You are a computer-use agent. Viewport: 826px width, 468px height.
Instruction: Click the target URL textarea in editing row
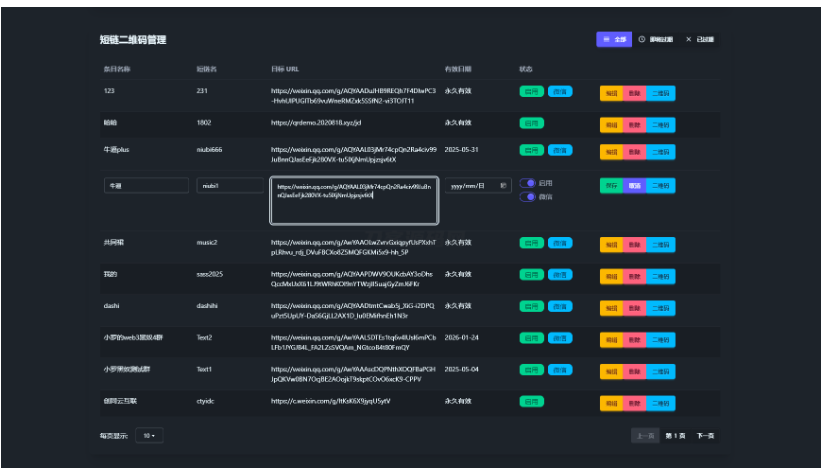pos(353,200)
